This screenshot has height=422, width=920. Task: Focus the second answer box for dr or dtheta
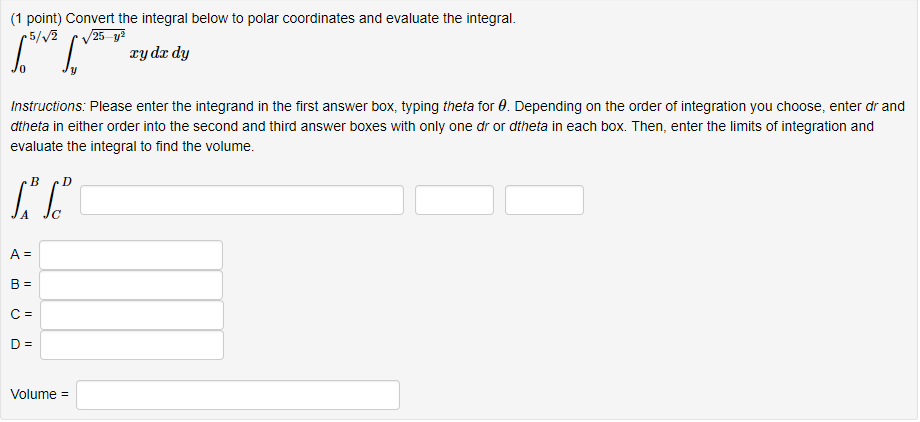[x=454, y=200]
